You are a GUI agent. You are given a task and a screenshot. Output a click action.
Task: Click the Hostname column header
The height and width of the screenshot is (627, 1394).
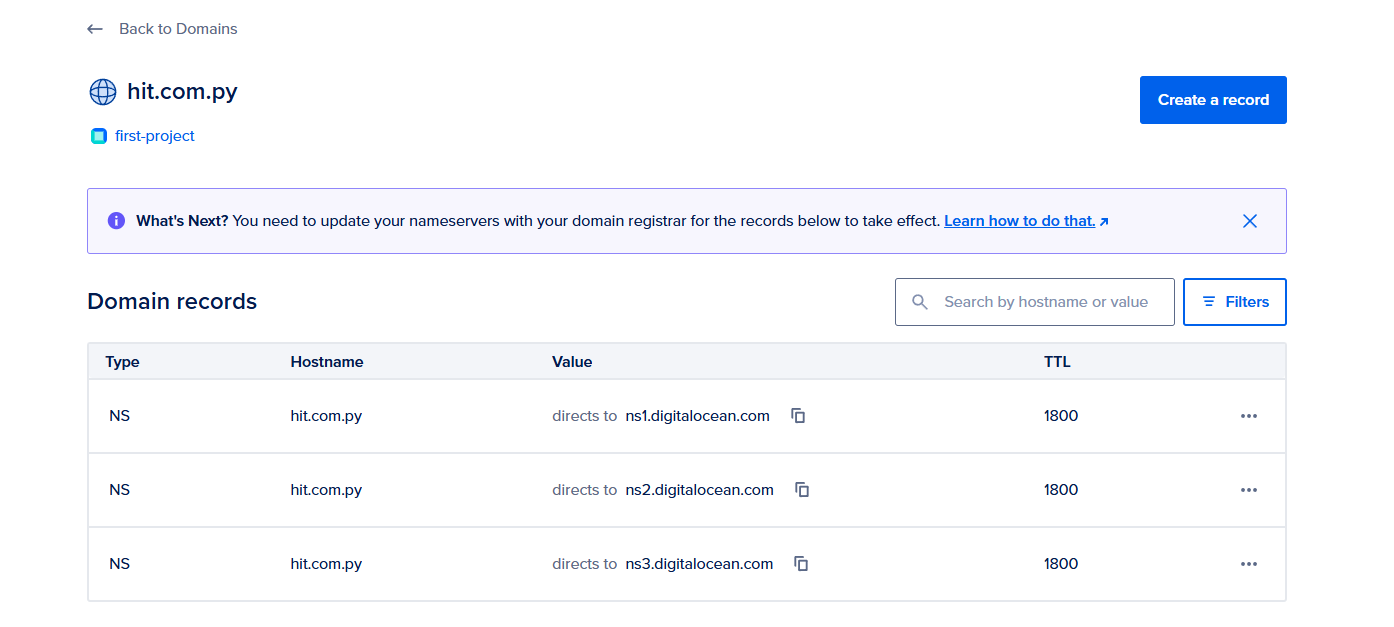coord(327,362)
